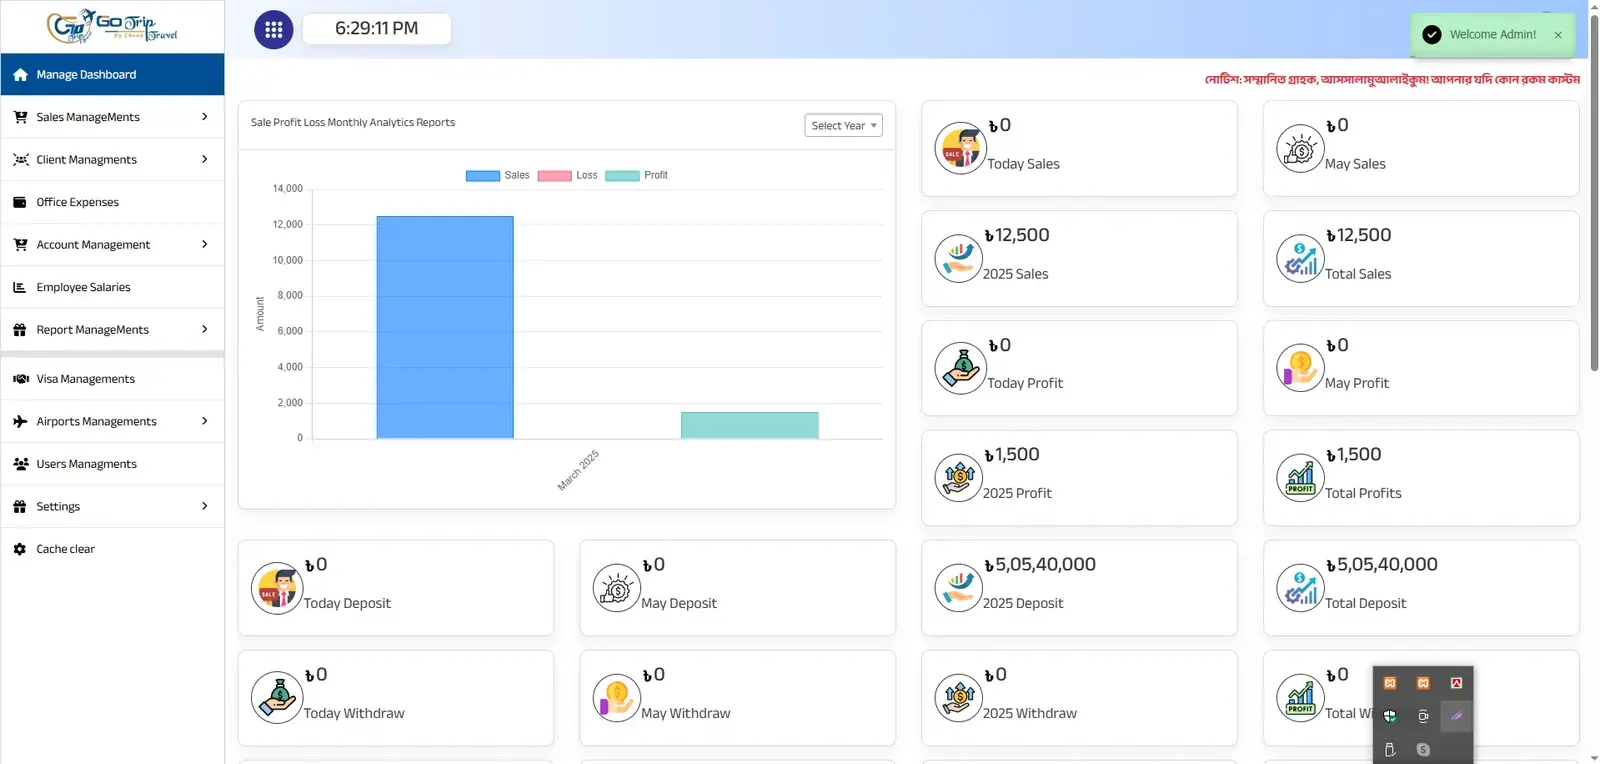Click the Today Profit money-bag icon
This screenshot has height=764, width=1600.
(960, 368)
